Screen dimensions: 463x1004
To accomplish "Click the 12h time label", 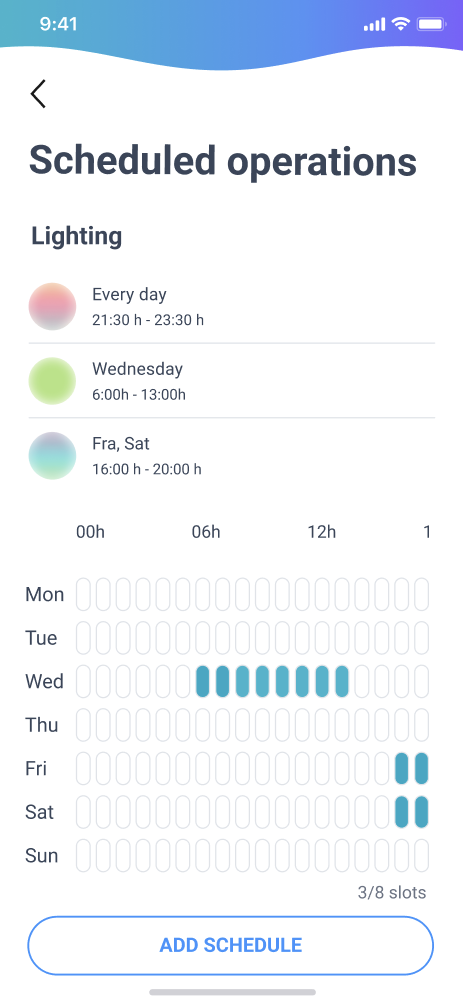I will [x=321, y=531].
